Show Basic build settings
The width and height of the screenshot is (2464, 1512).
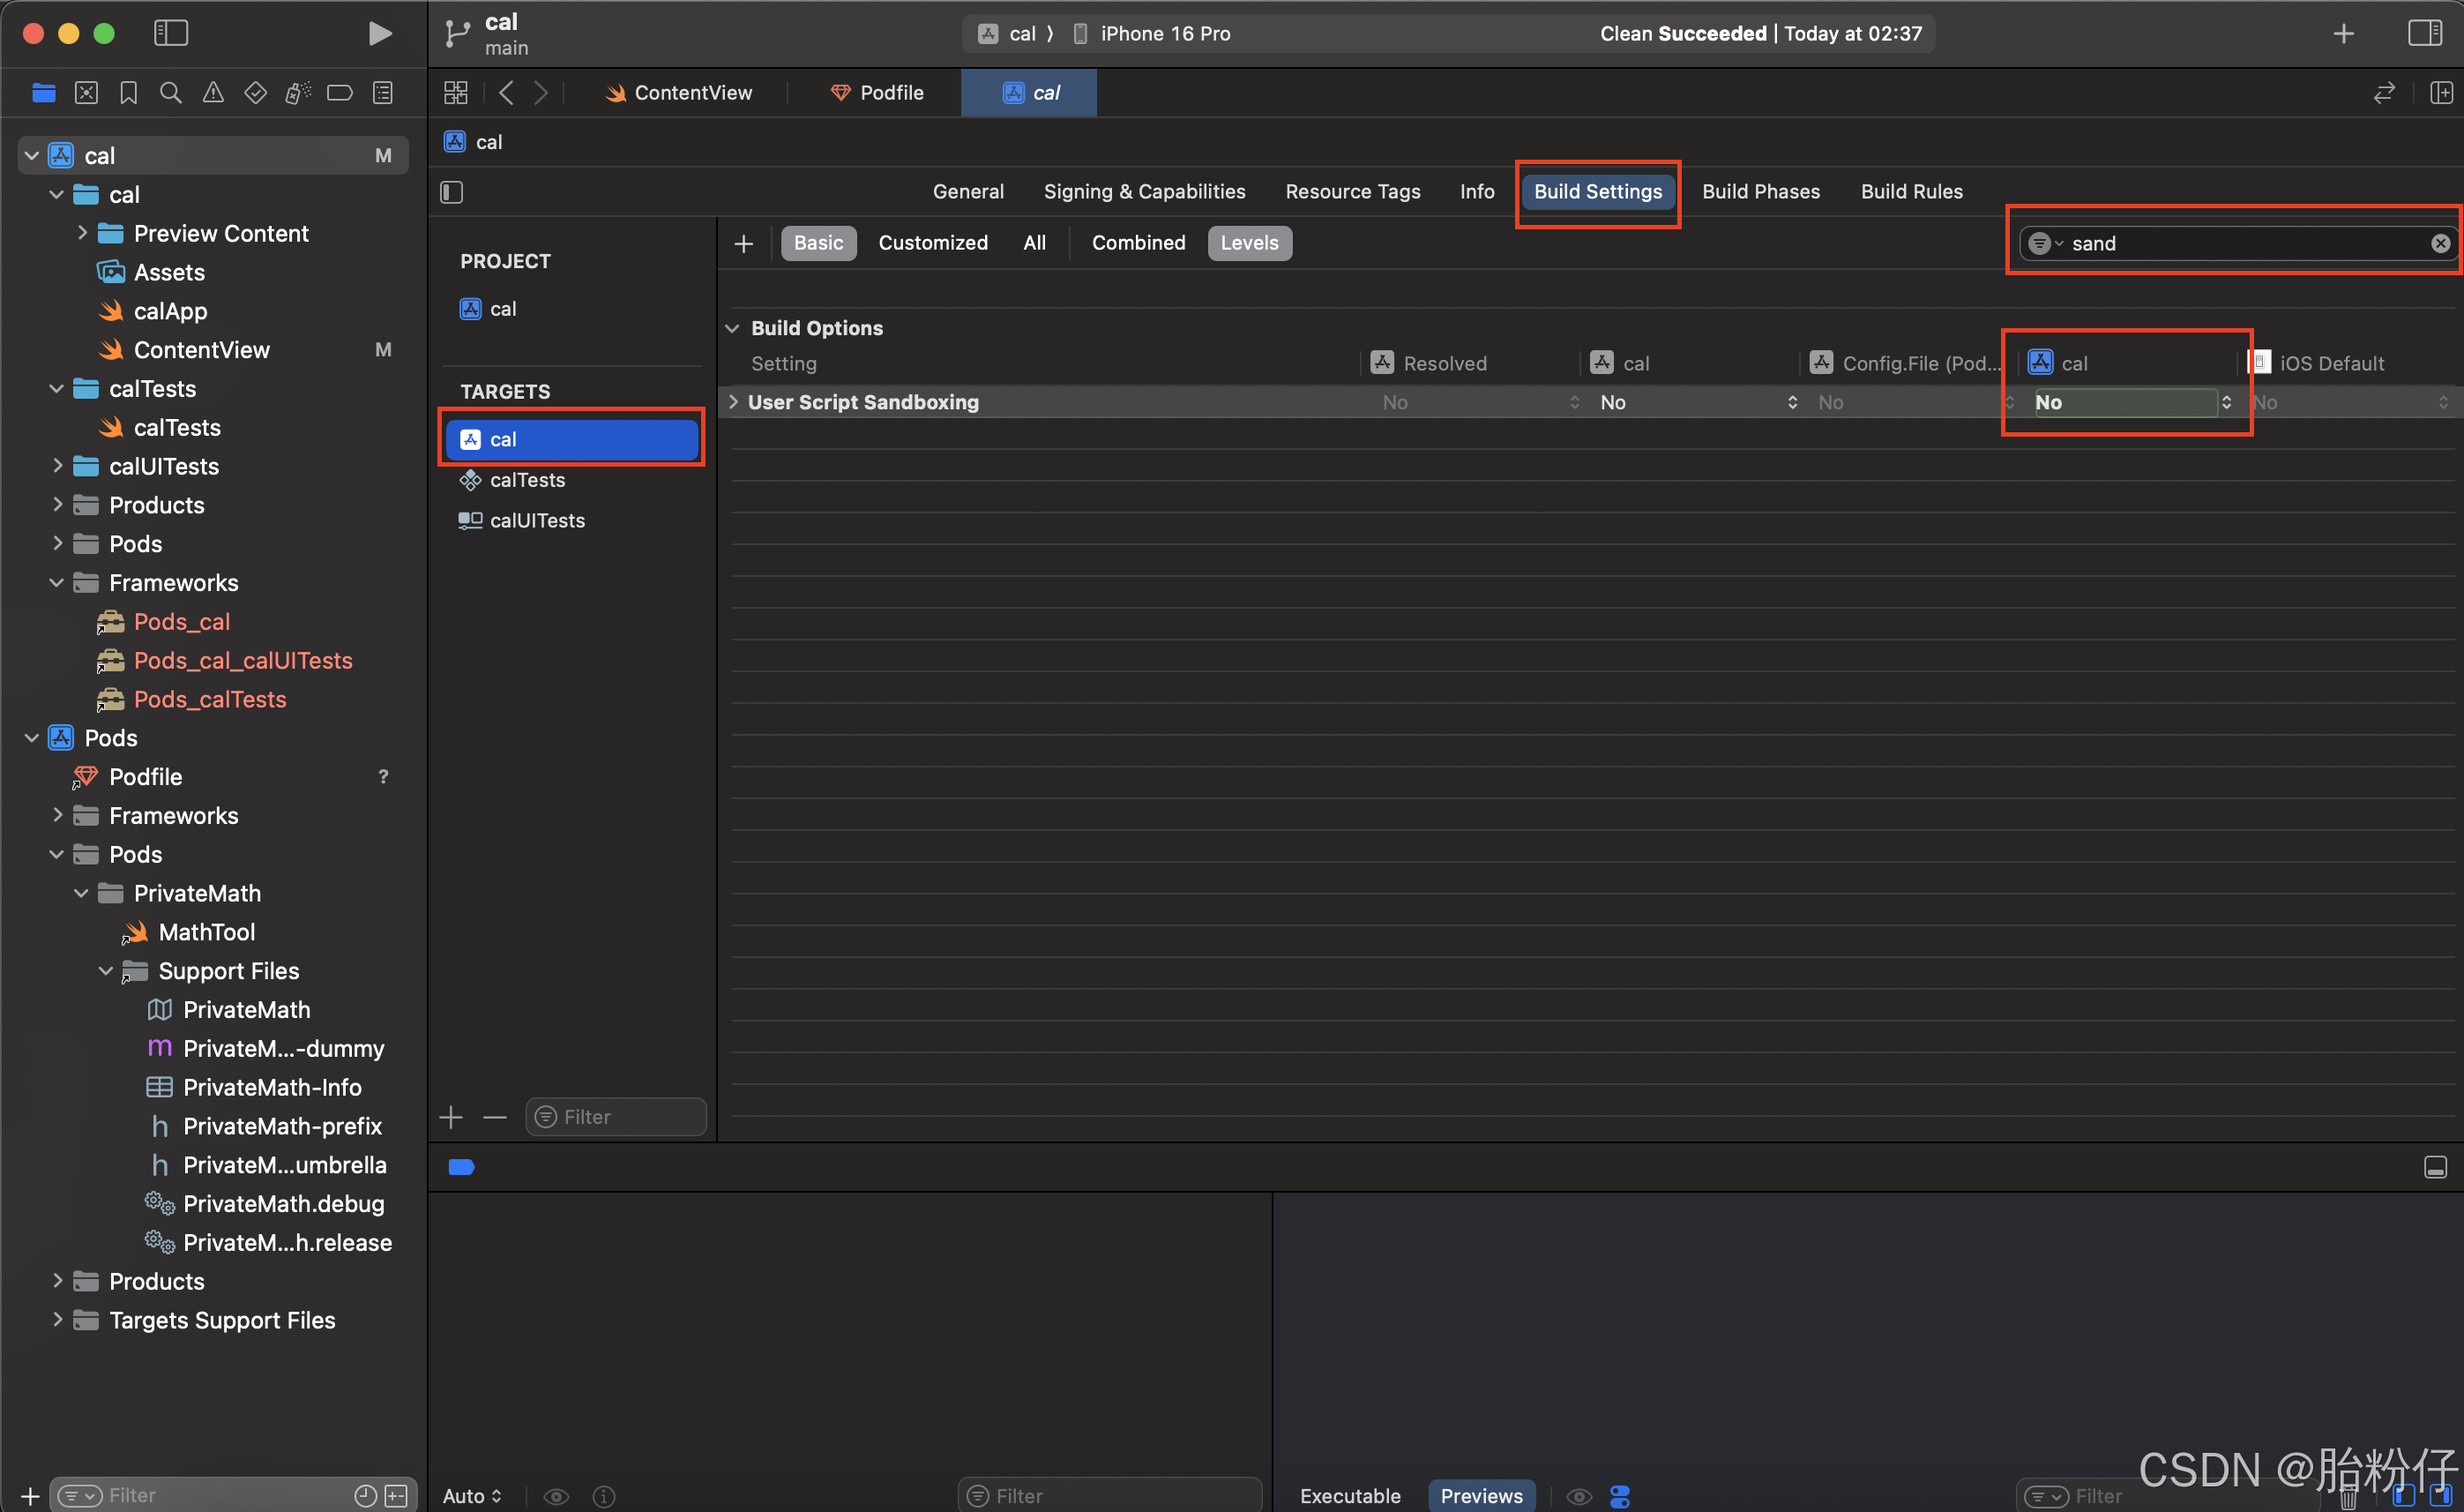tap(818, 243)
